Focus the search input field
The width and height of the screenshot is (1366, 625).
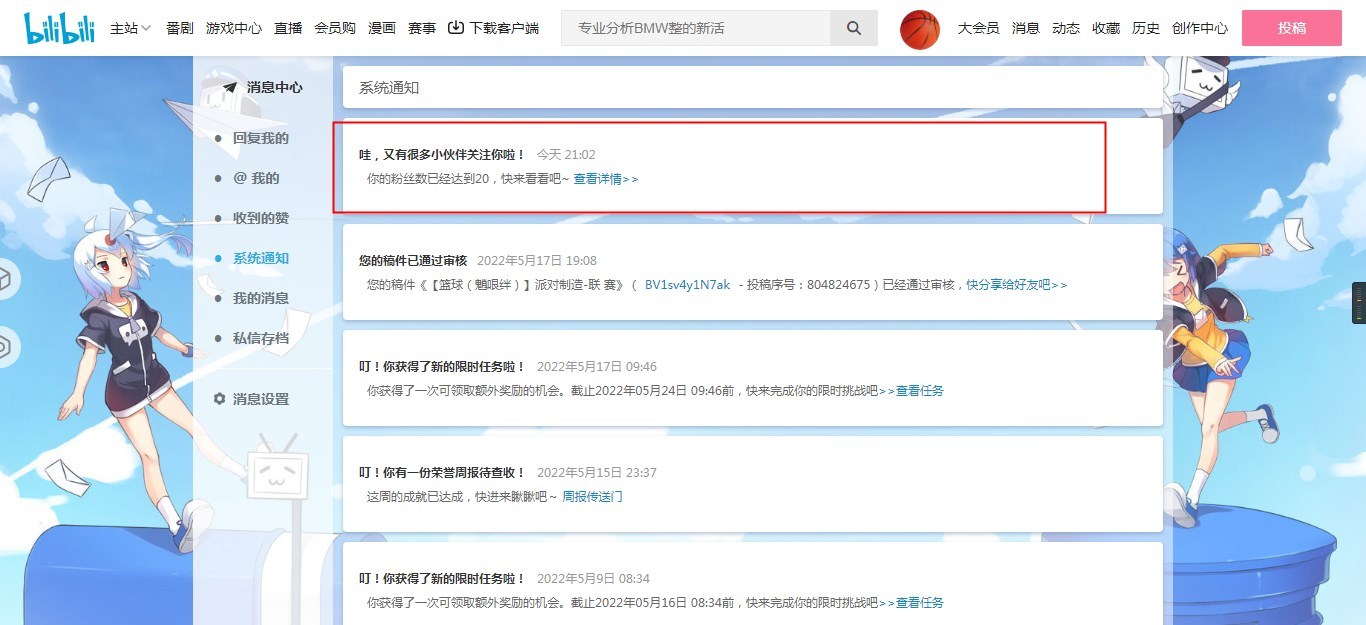[696, 28]
